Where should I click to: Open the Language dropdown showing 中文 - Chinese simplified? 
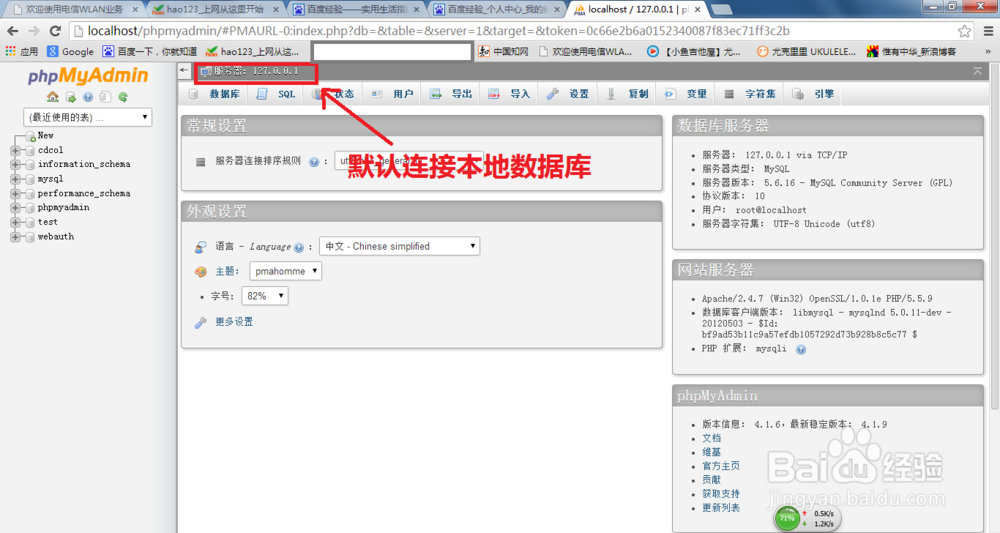(x=399, y=246)
